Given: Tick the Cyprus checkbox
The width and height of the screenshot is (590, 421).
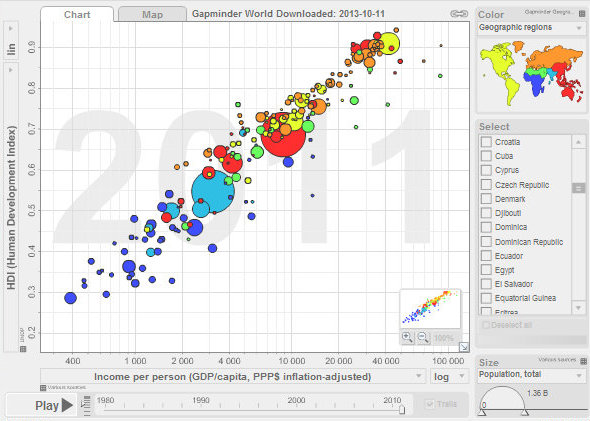Looking at the screenshot, I should pos(486,170).
